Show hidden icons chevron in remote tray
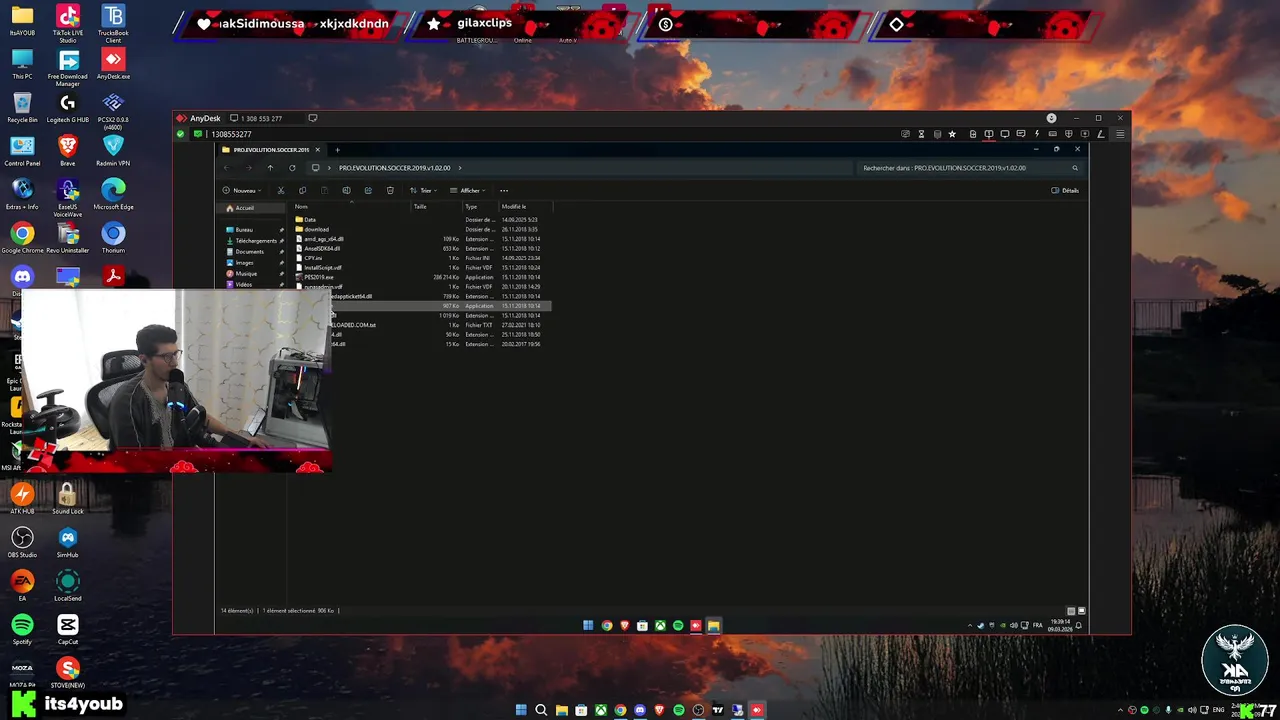1280x720 pixels. (x=969, y=626)
